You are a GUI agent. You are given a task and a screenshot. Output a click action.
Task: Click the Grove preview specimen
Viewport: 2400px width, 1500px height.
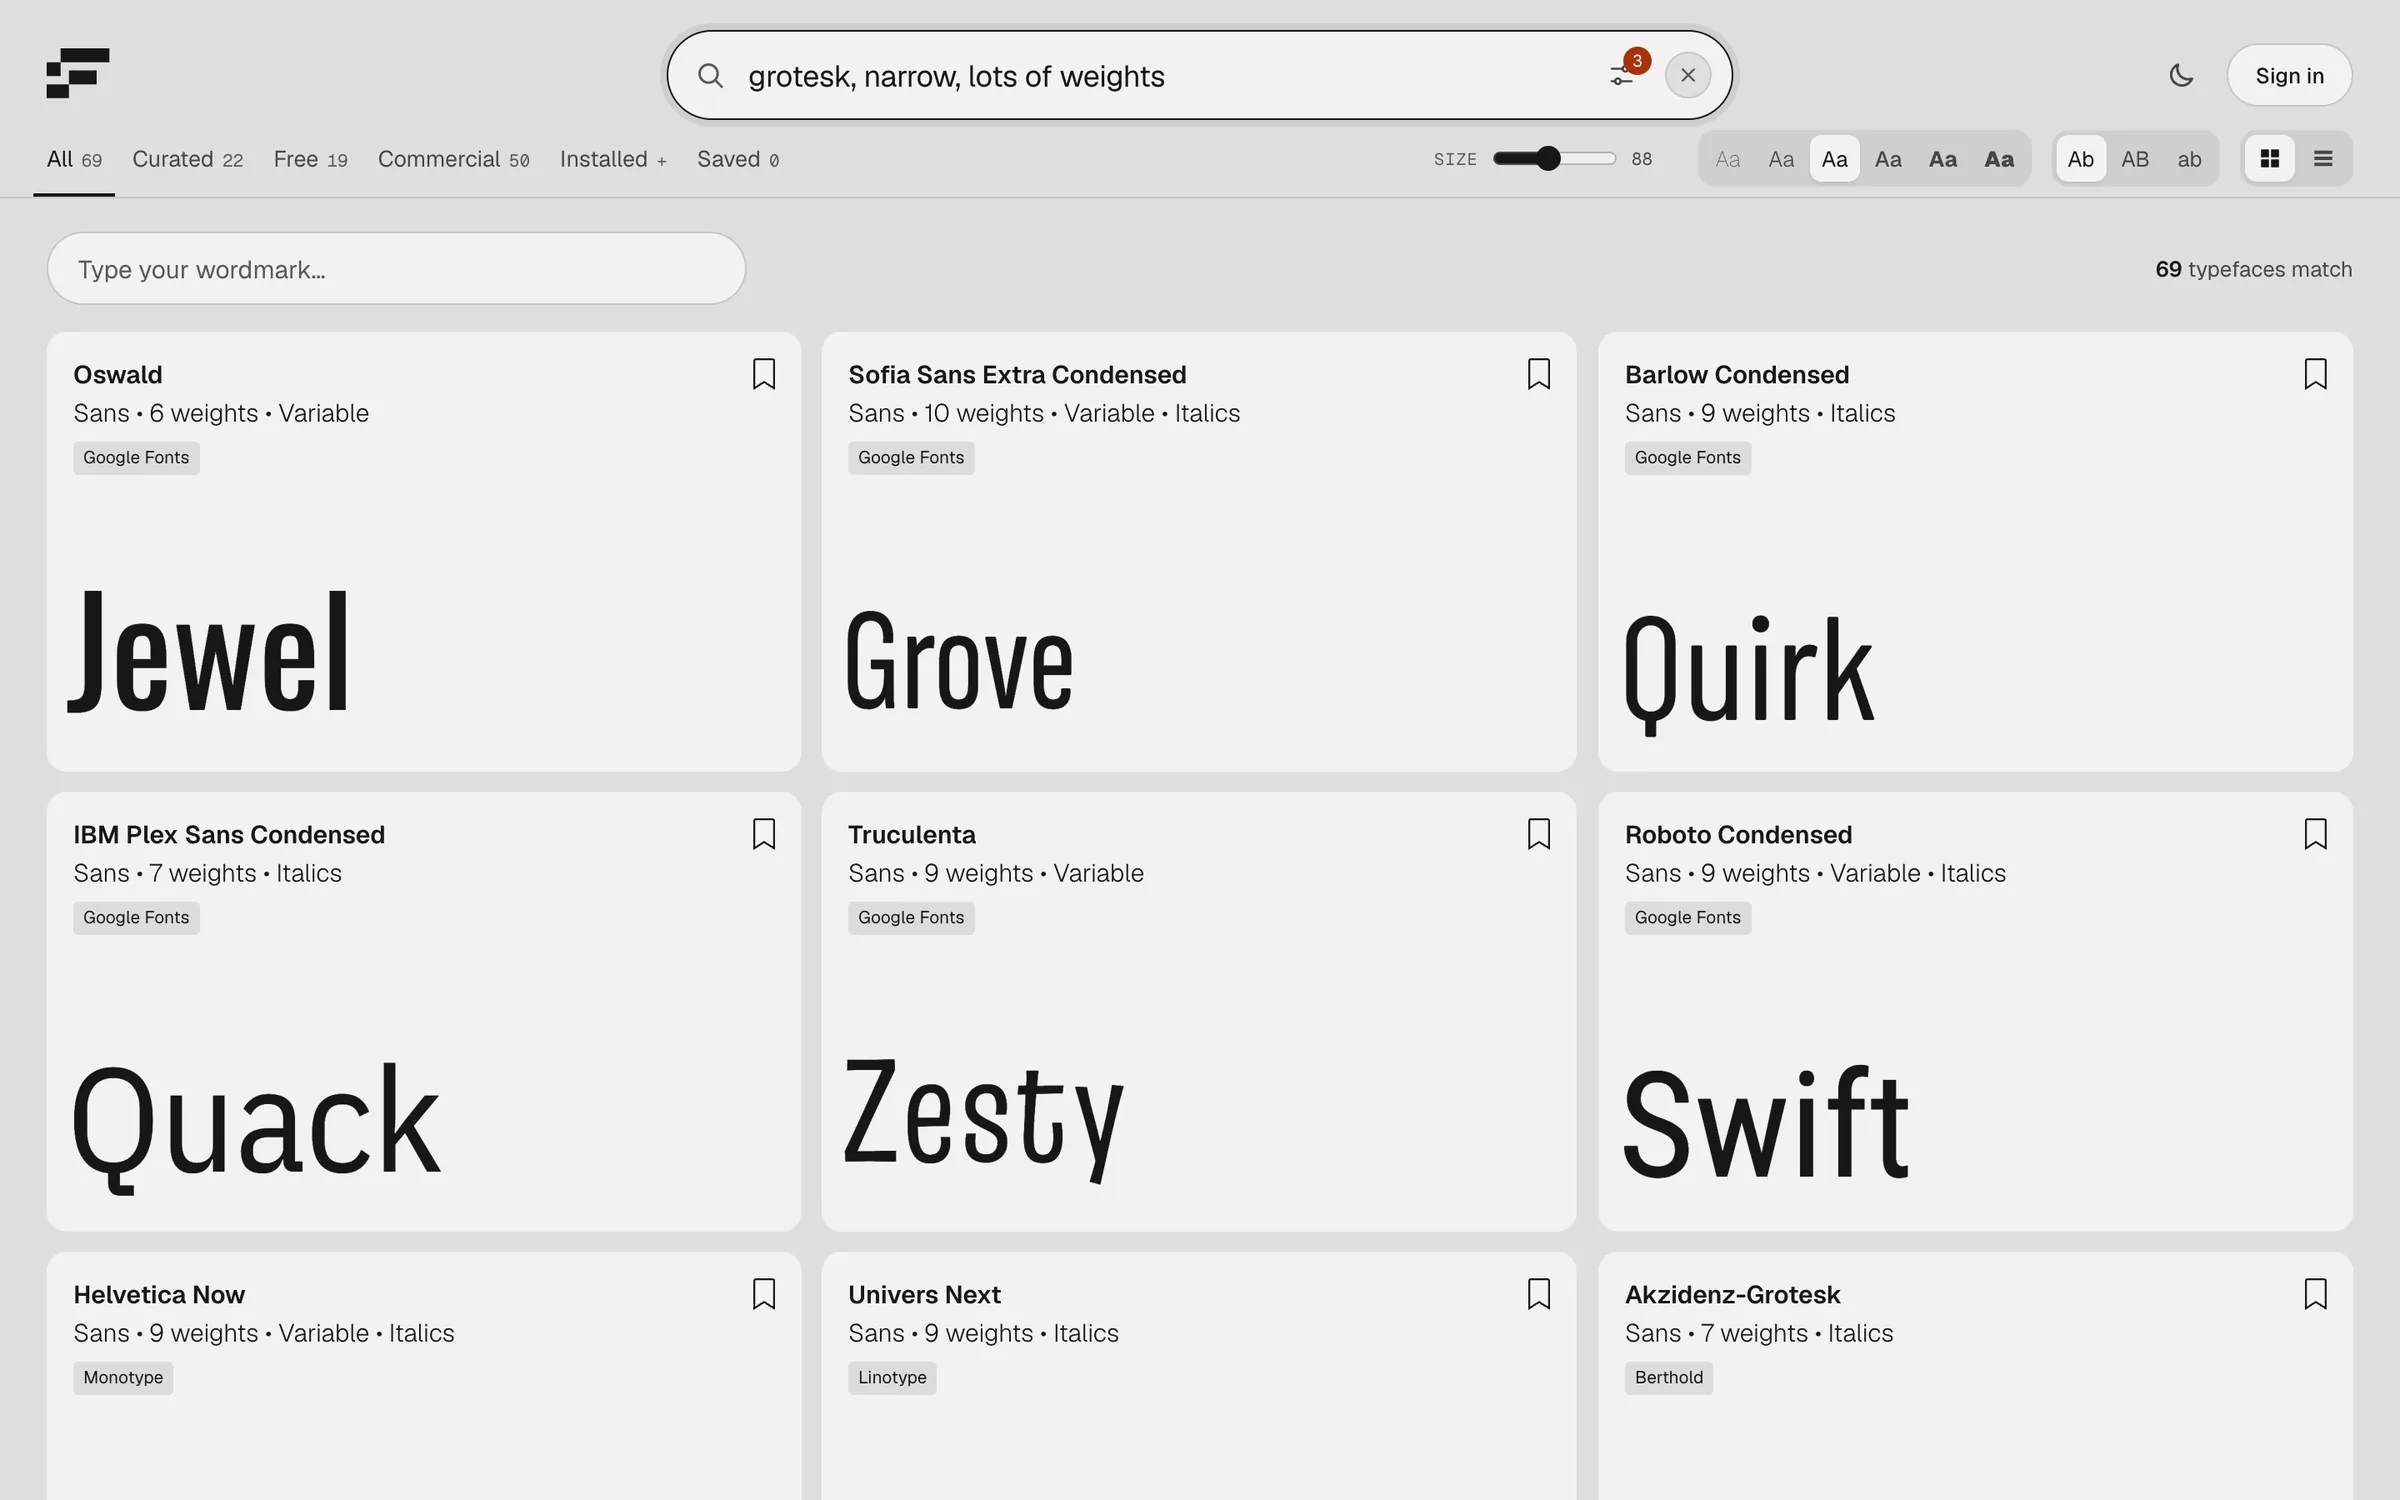[x=960, y=662]
